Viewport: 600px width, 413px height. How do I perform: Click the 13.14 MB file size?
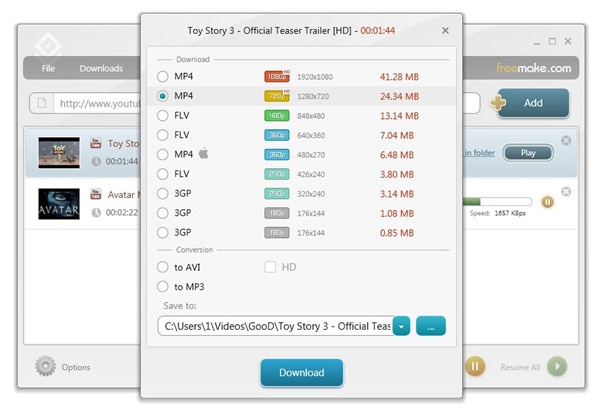point(399,116)
